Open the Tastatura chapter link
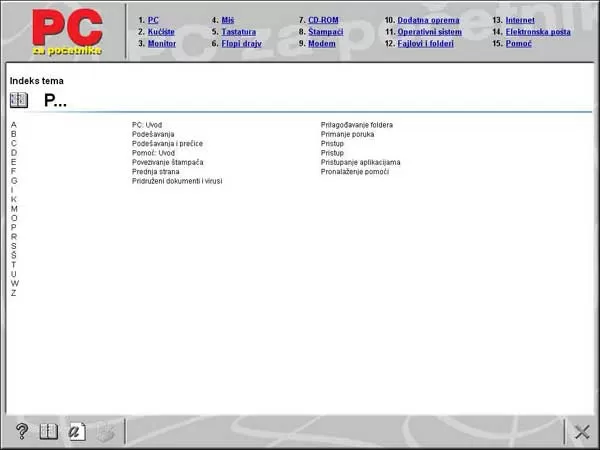 tap(239, 32)
